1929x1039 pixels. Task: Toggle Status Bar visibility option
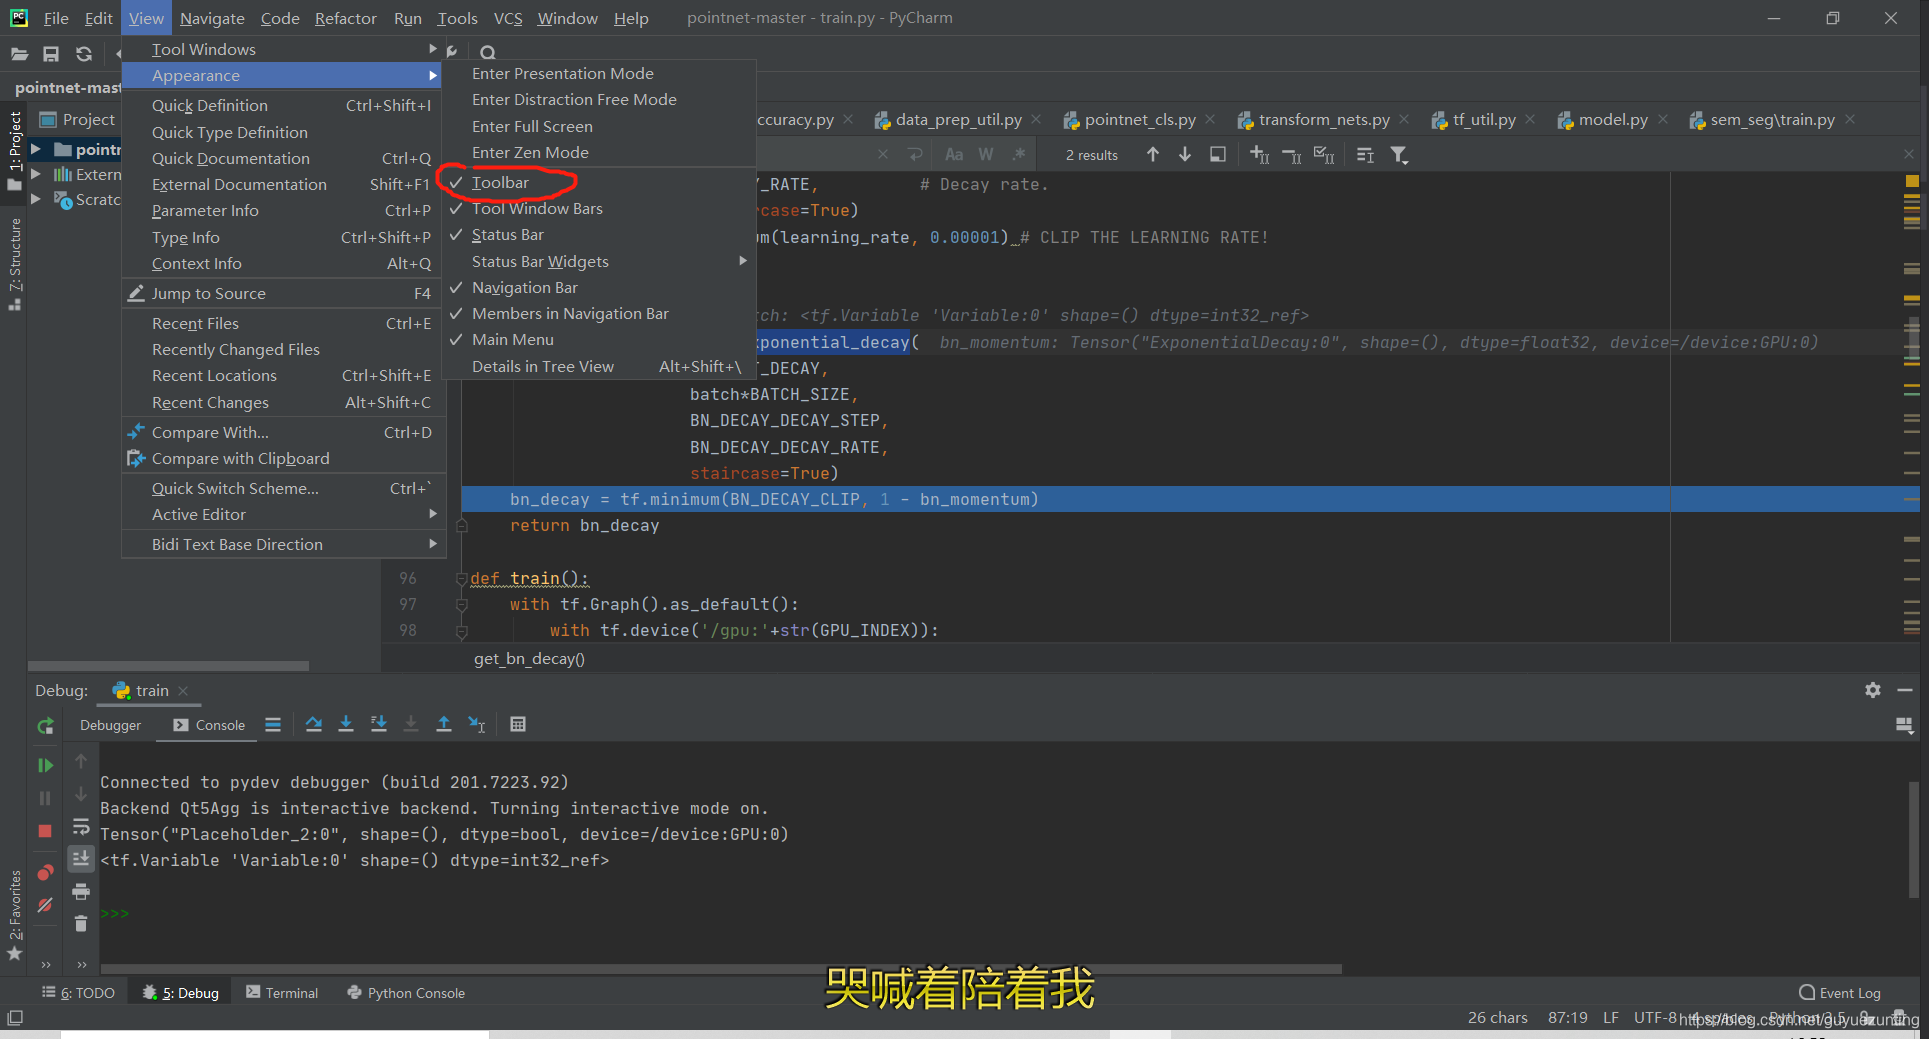pyautogui.click(x=599, y=235)
